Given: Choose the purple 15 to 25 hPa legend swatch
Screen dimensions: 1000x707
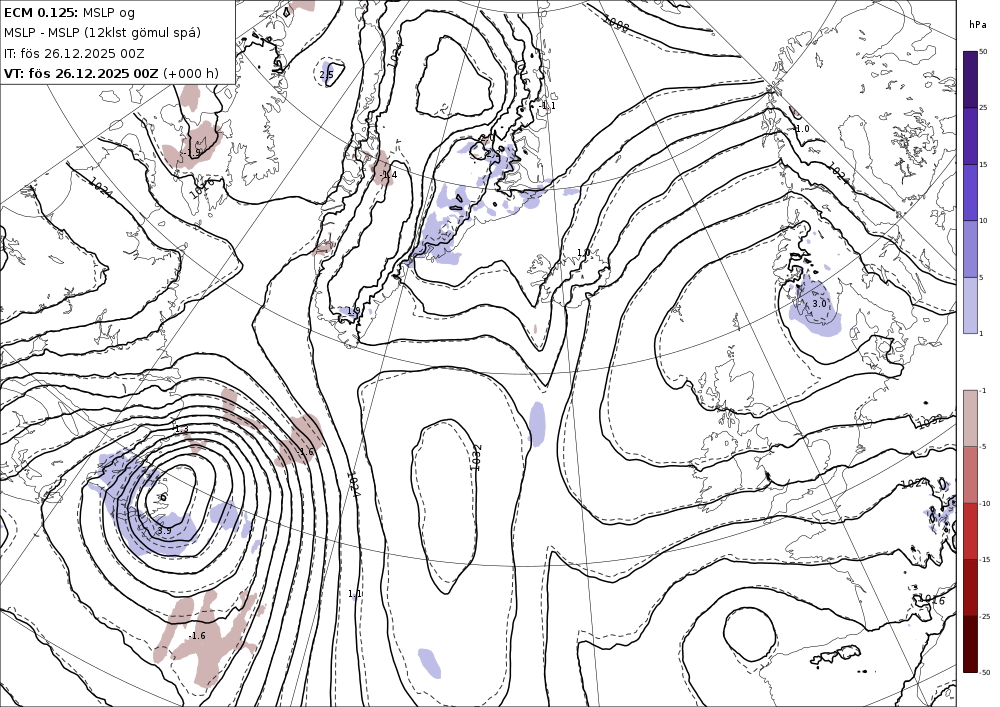Looking at the screenshot, I should (x=970, y=136).
